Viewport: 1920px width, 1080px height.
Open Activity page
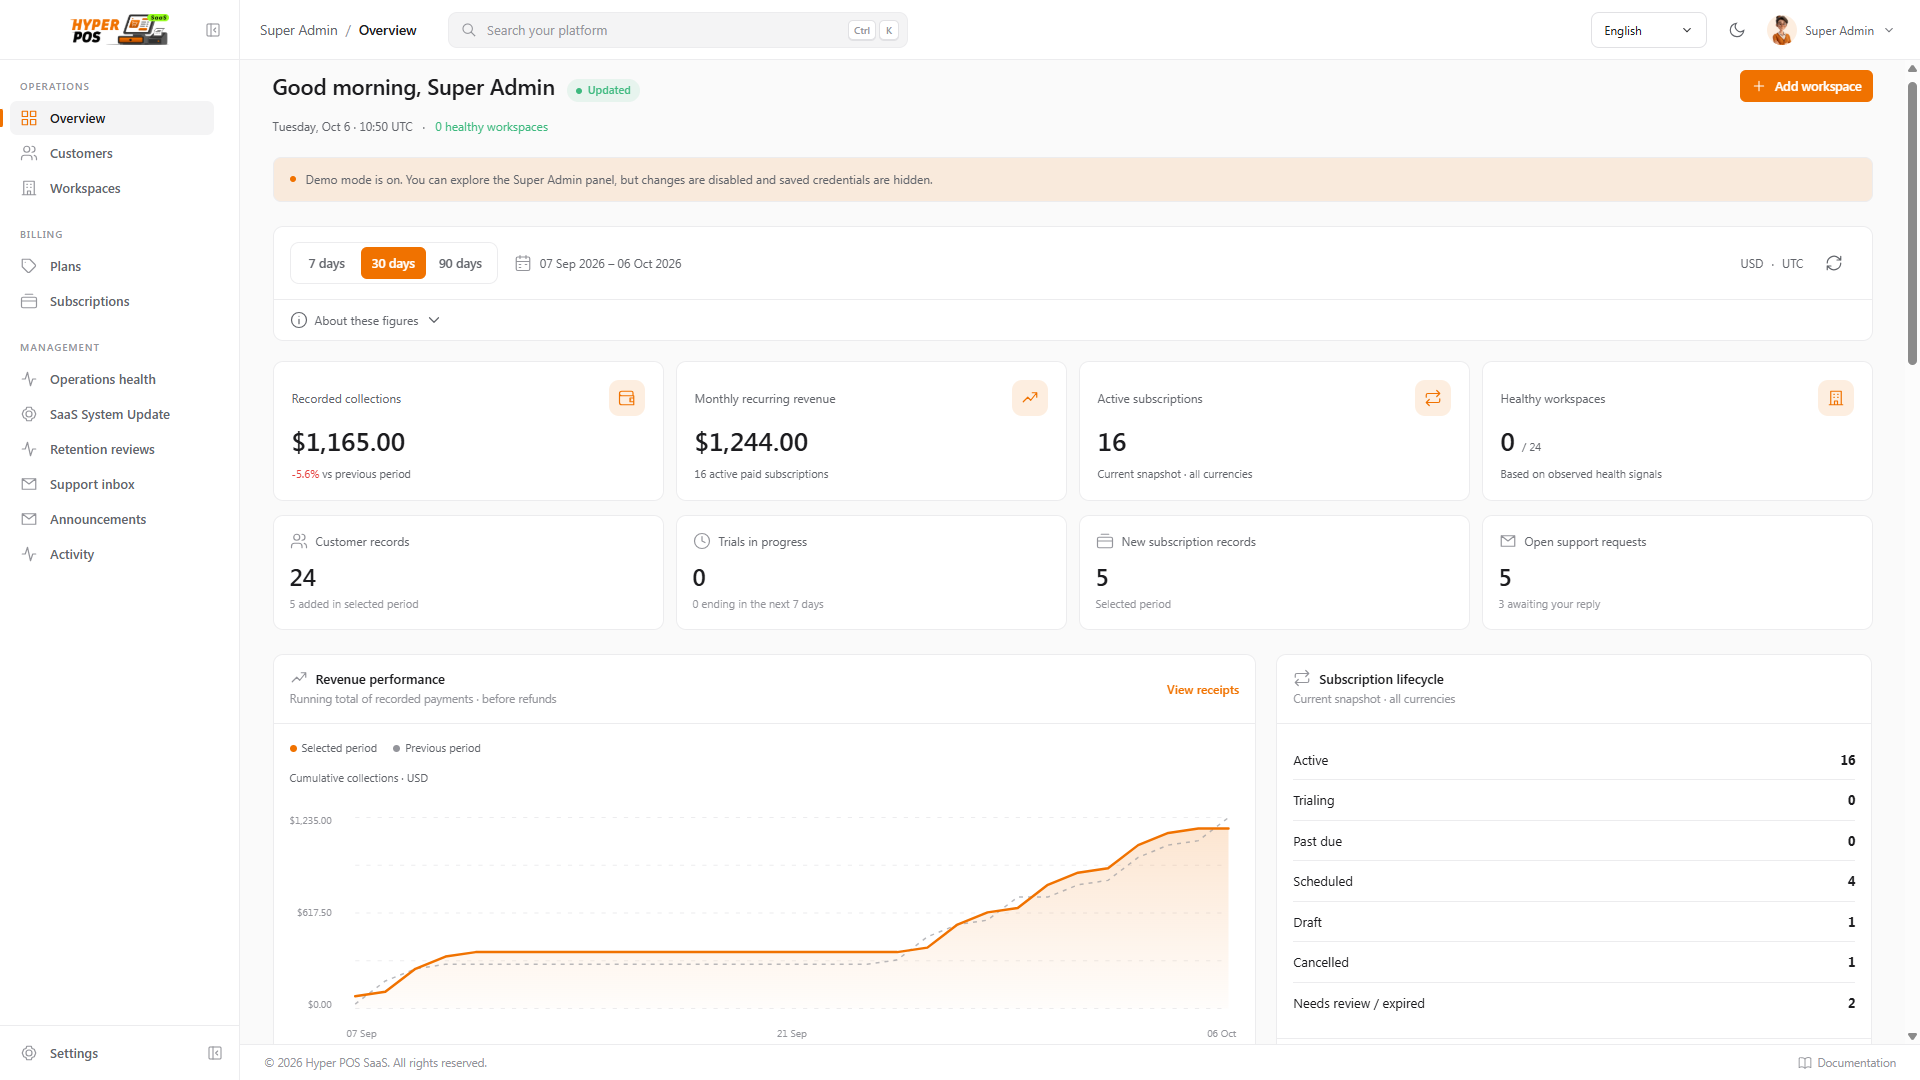(x=112, y=554)
